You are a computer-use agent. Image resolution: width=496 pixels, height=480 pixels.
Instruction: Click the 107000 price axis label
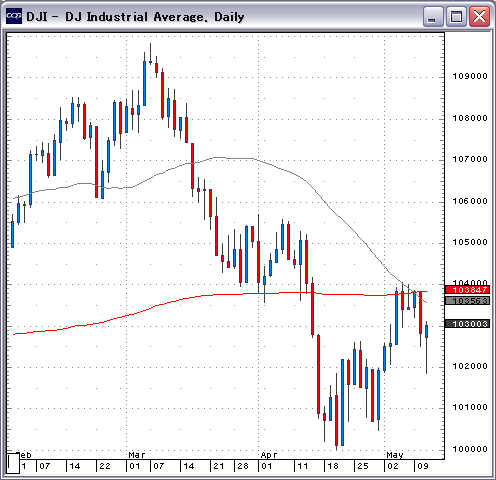tap(470, 159)
